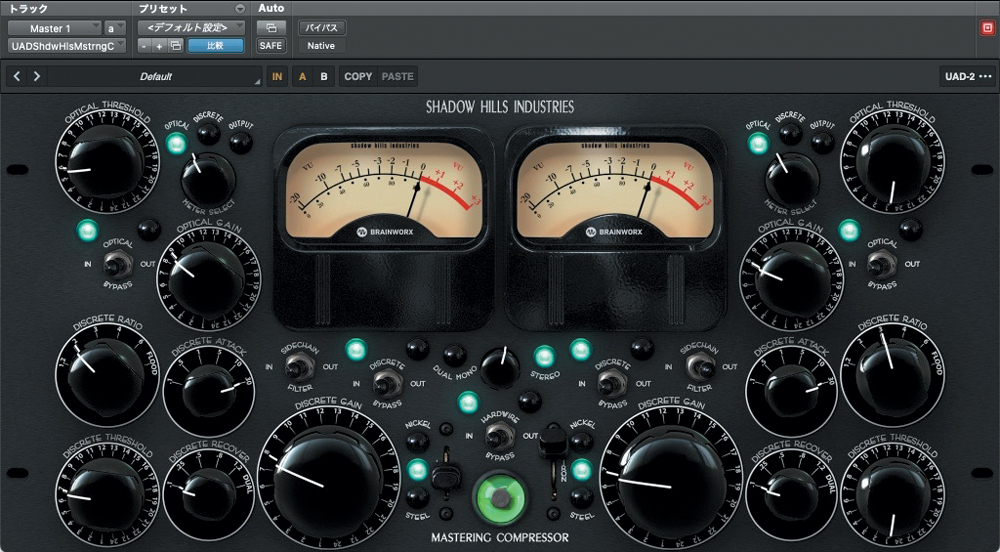The width and height of the screenshot is (1000, 552).
Task: Click the SAFE button
Action: pyautogui.click(x=271, y=46)
